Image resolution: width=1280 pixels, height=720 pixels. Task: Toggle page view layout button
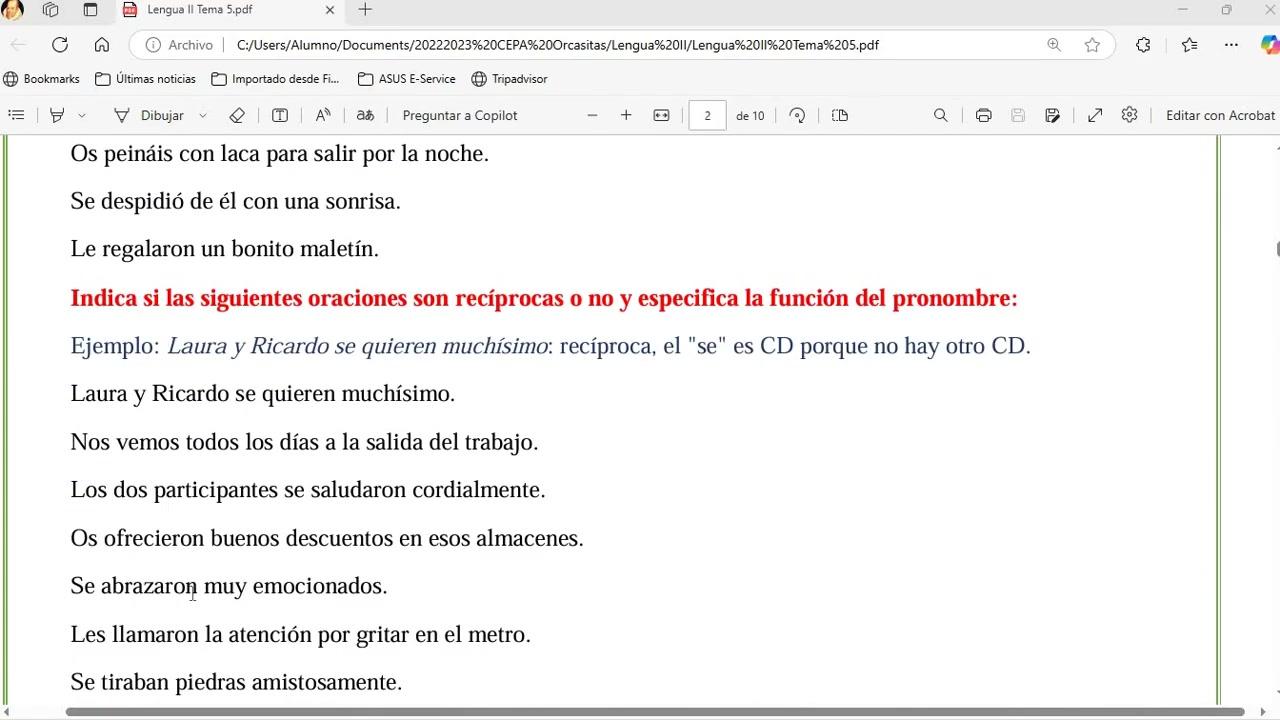(x=840, y=116)
